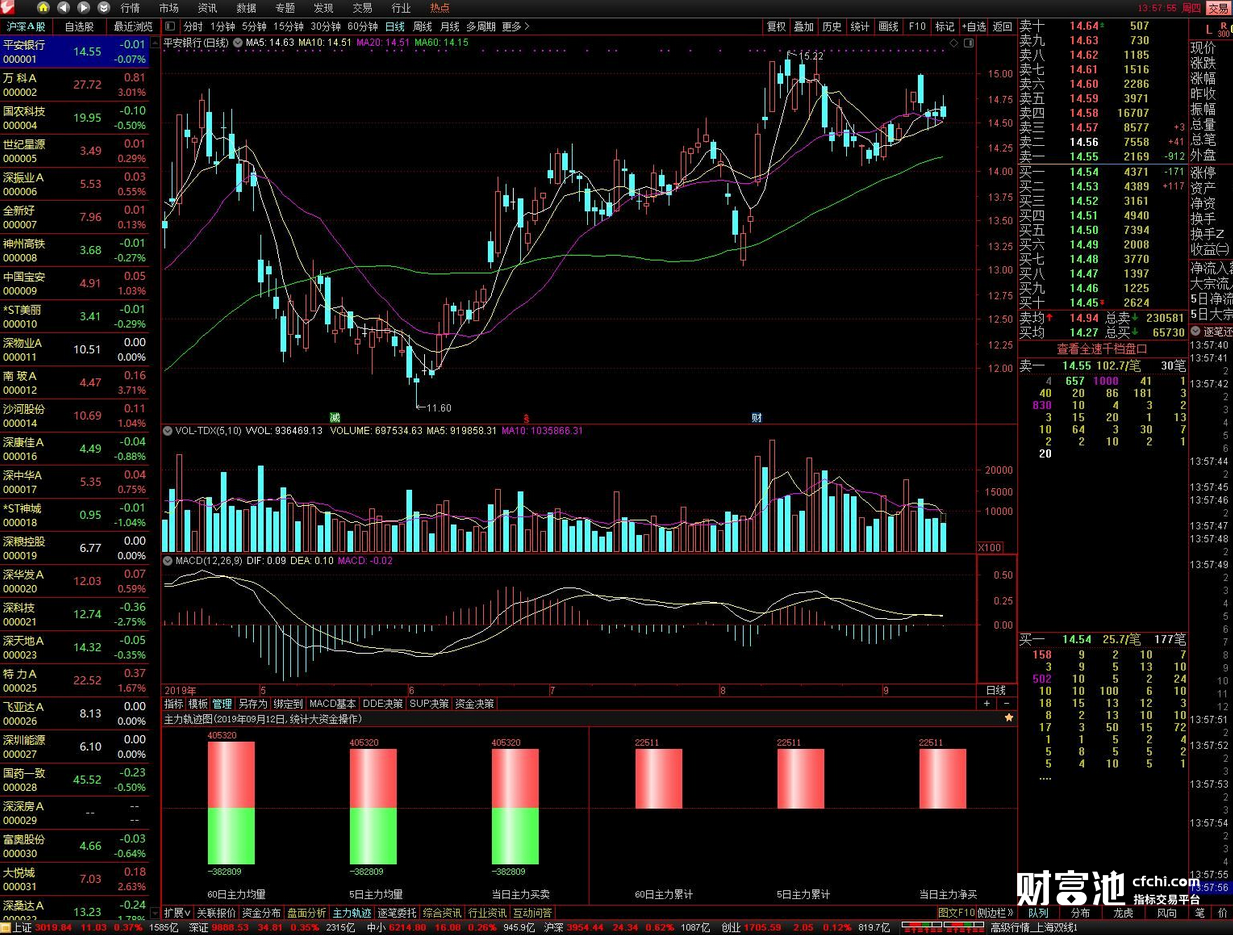Click the small icon before 分时 tab
Image resolution: width=1233 pixels, height=935 pixels.
(169, 27)
